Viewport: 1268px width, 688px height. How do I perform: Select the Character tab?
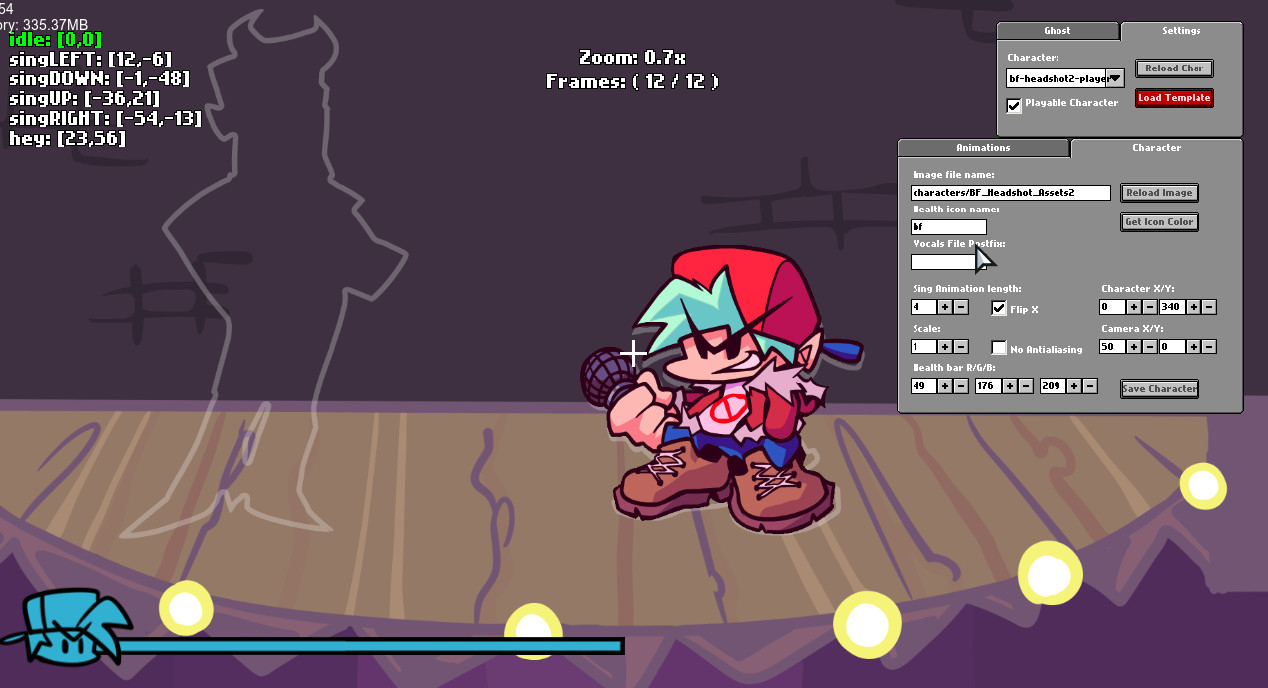pyautogui.click(x=1156, y=148)
